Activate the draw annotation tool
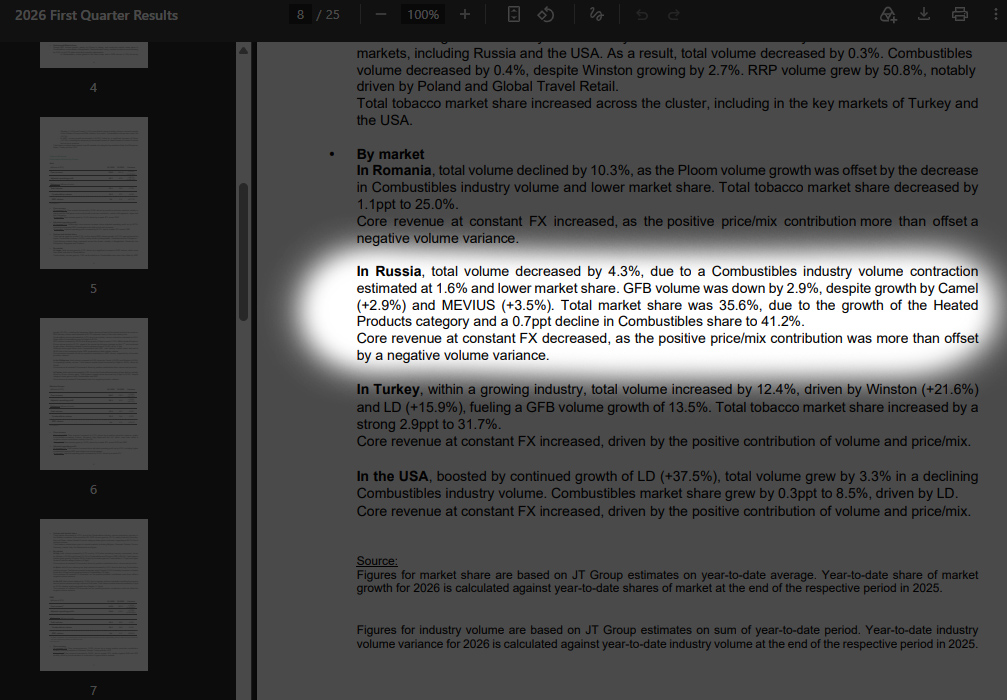Screen dimensions: 1007x700 tap(597, 15)
